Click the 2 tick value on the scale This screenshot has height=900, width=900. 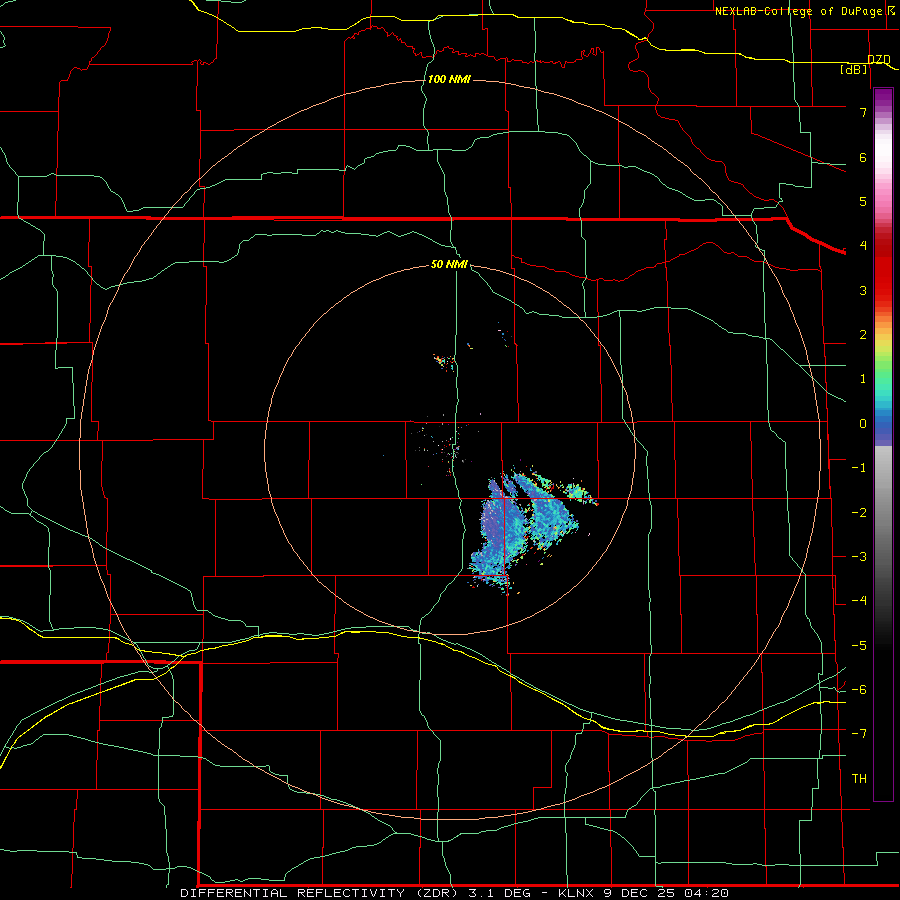click(863, 335)
